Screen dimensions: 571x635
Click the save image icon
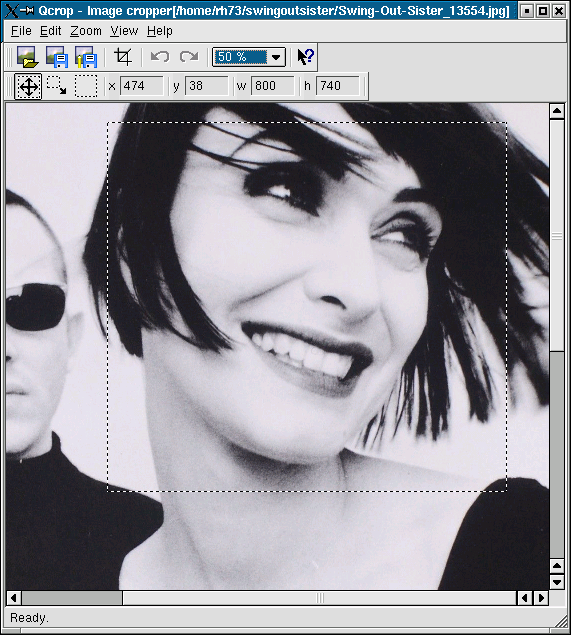pyautogui.click(x=57, y=57)
